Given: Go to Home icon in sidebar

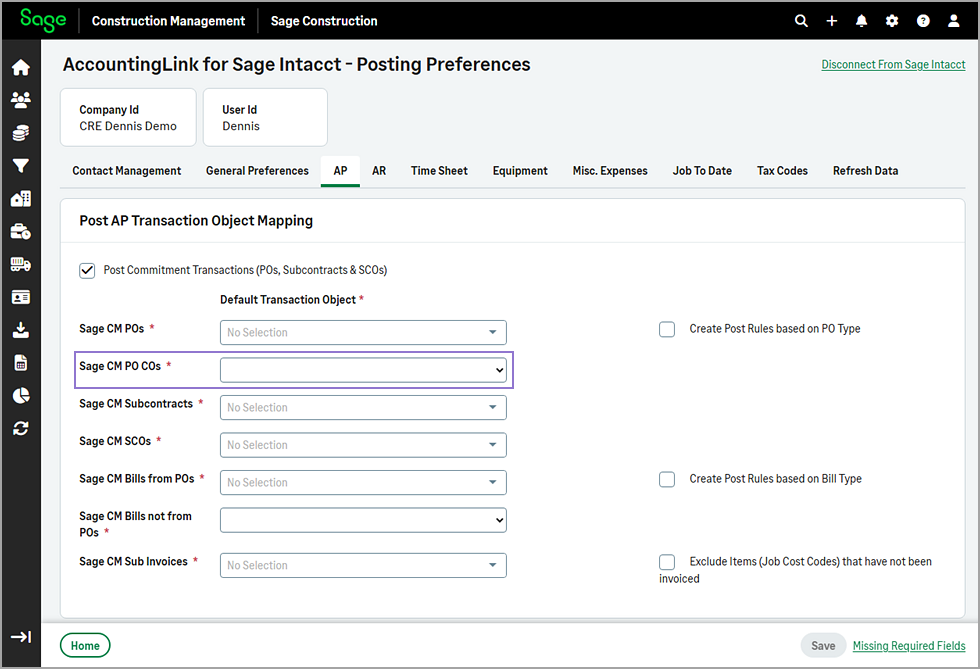Looking at the screenshot, I should point(21,67).
